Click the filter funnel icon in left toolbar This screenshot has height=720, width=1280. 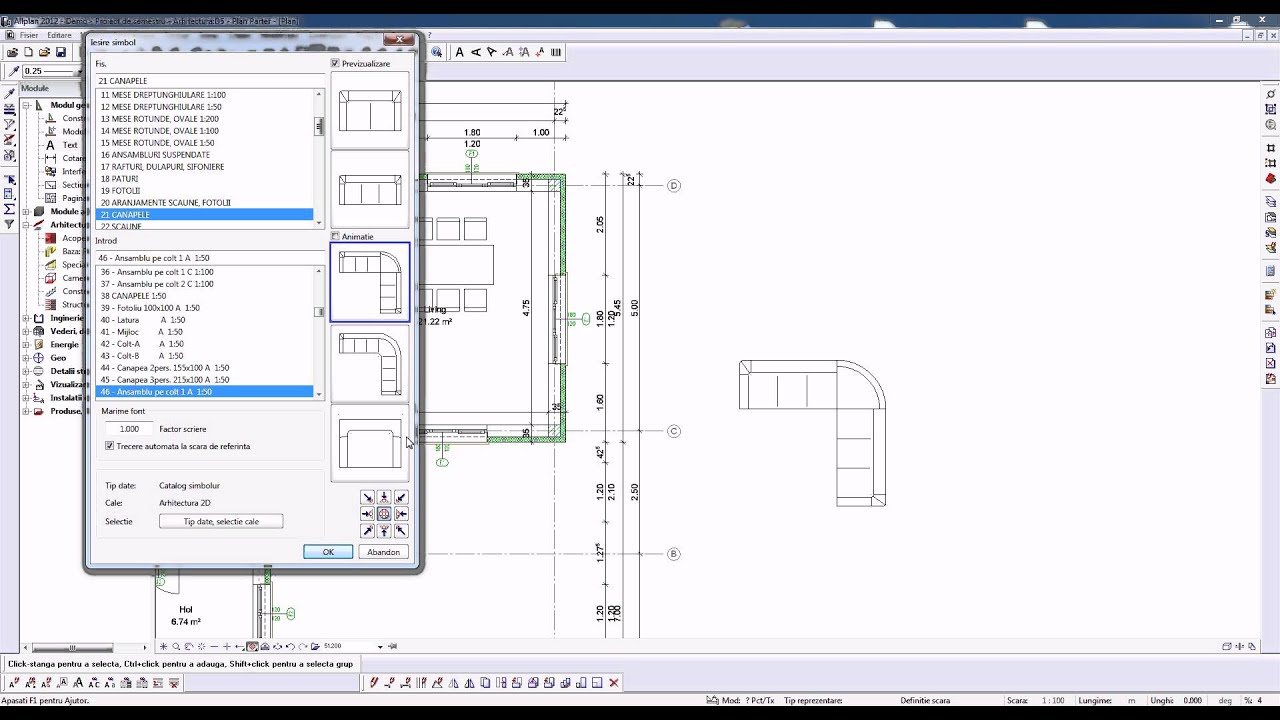[x=10, y=224]
